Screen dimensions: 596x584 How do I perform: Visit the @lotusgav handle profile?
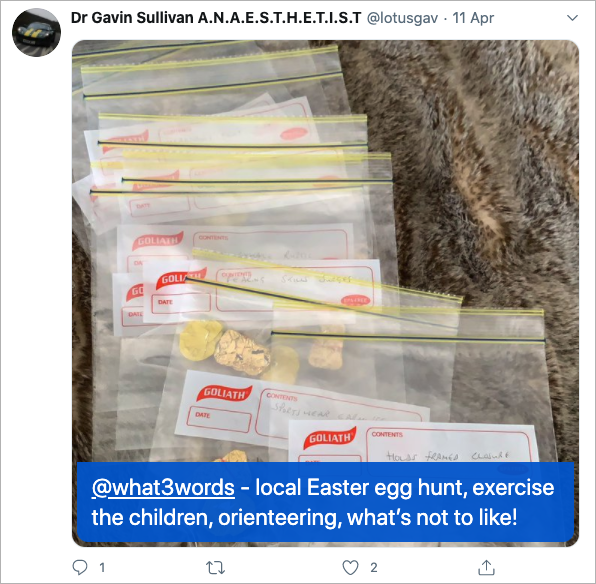[402, 18]
